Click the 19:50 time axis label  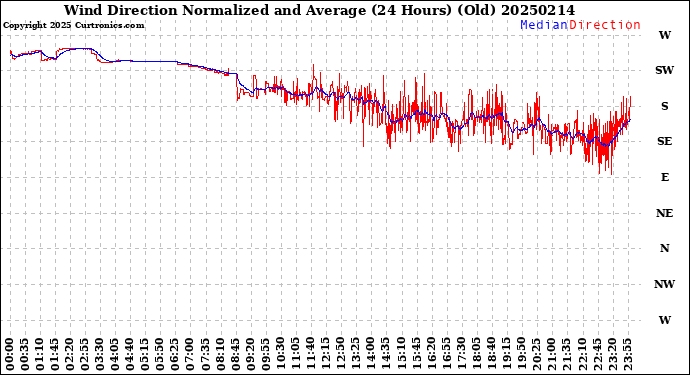(521, 355)
